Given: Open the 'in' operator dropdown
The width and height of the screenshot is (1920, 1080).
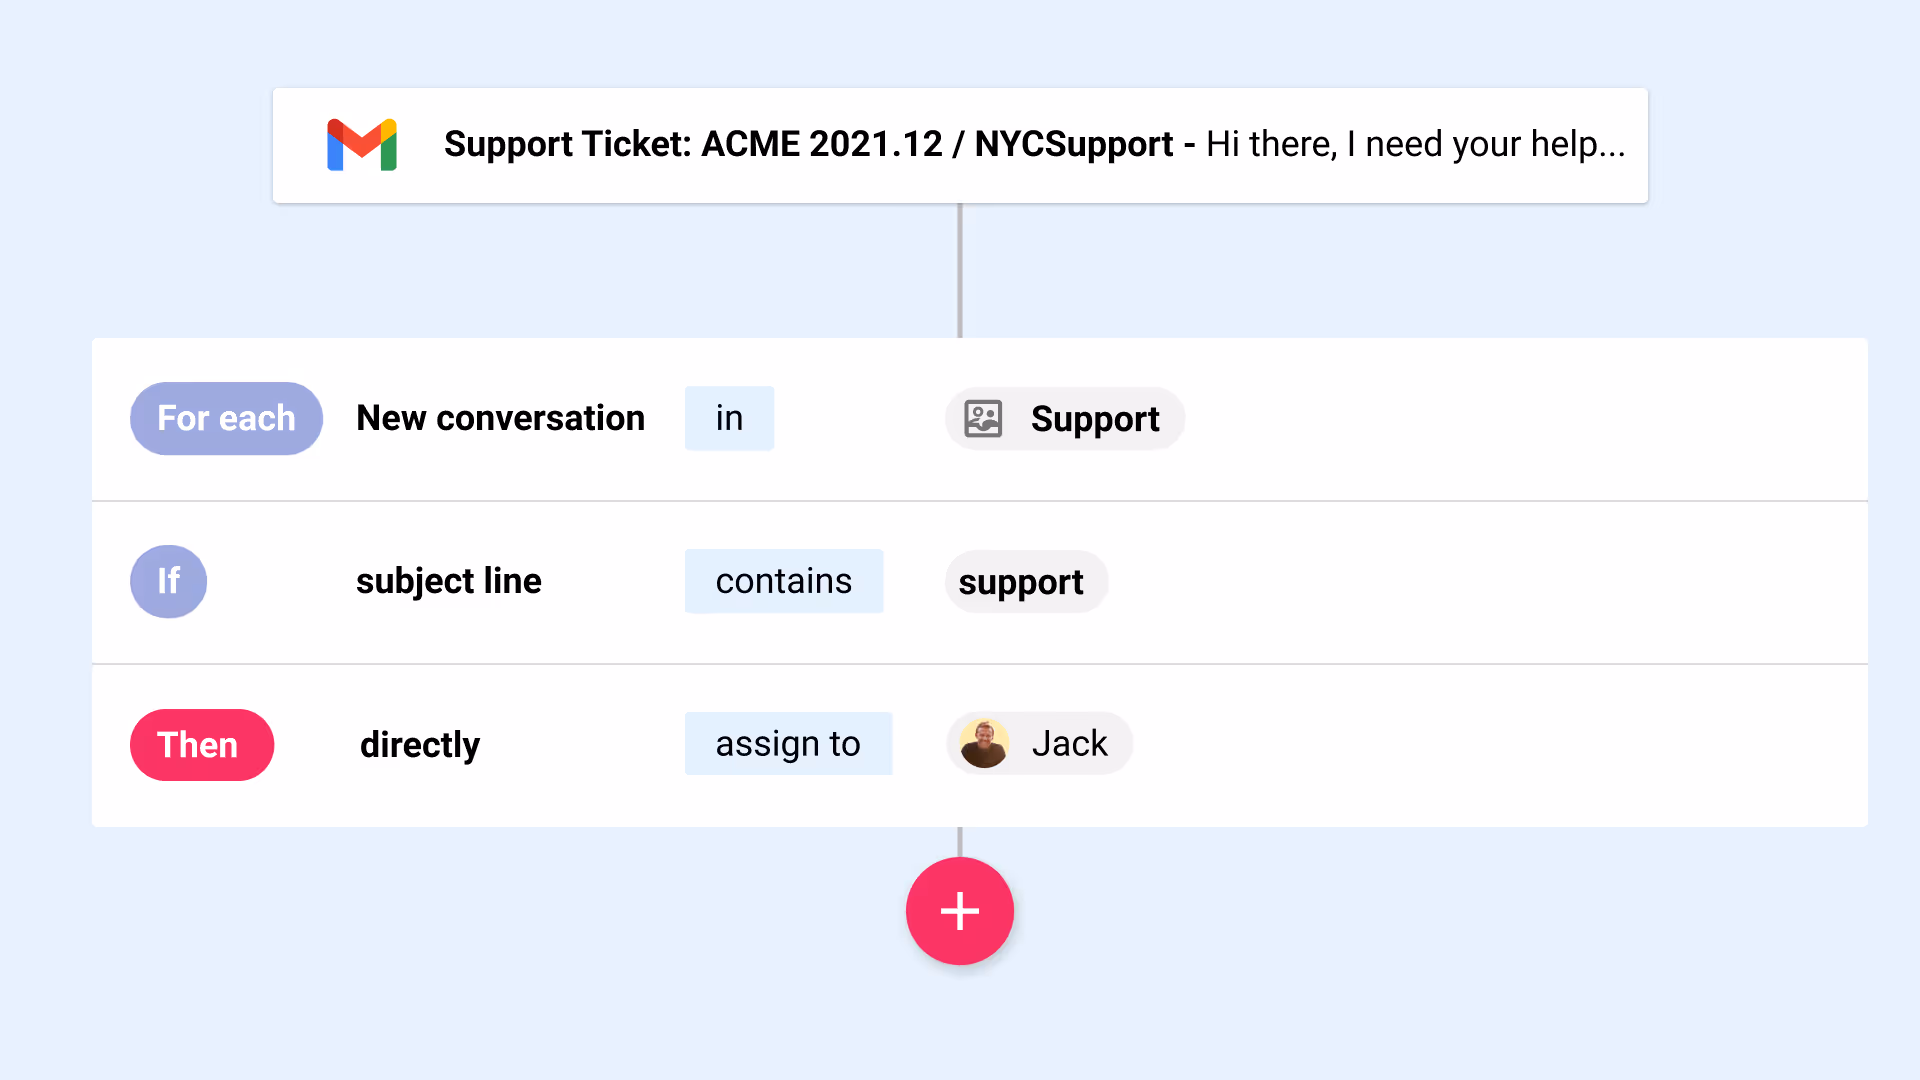Looking at the screenshot, I should 729,419.
